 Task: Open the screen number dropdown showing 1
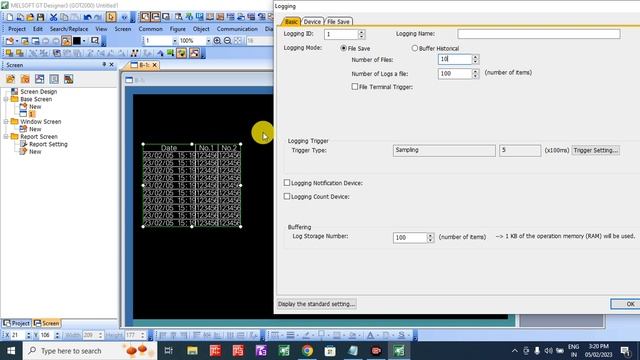click(175, 41)
